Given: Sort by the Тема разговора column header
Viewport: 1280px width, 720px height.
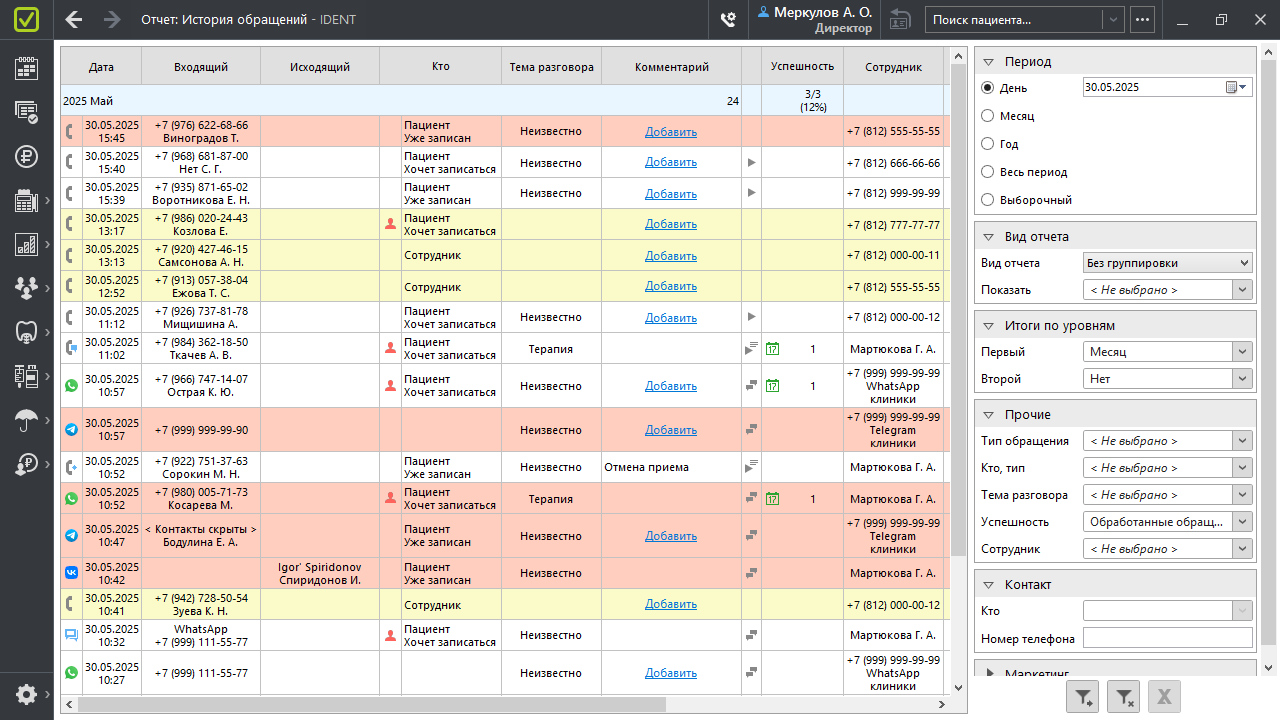Looking at the screenshot, I should point(551,67).
